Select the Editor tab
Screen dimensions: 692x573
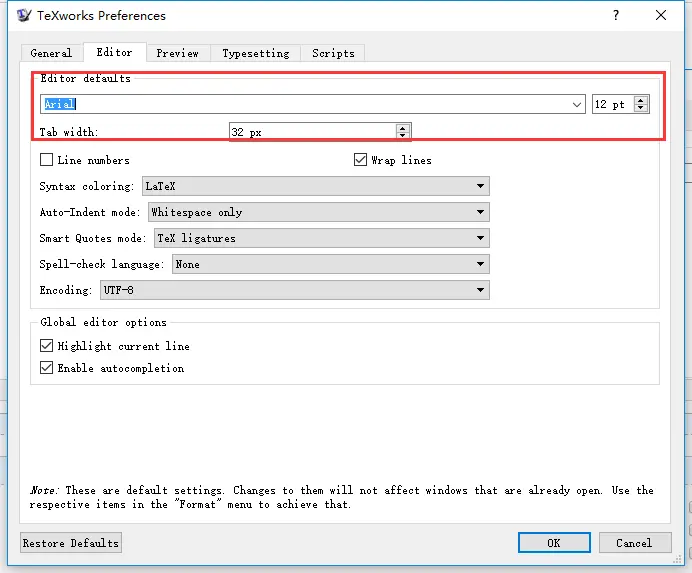coord(114,52)
